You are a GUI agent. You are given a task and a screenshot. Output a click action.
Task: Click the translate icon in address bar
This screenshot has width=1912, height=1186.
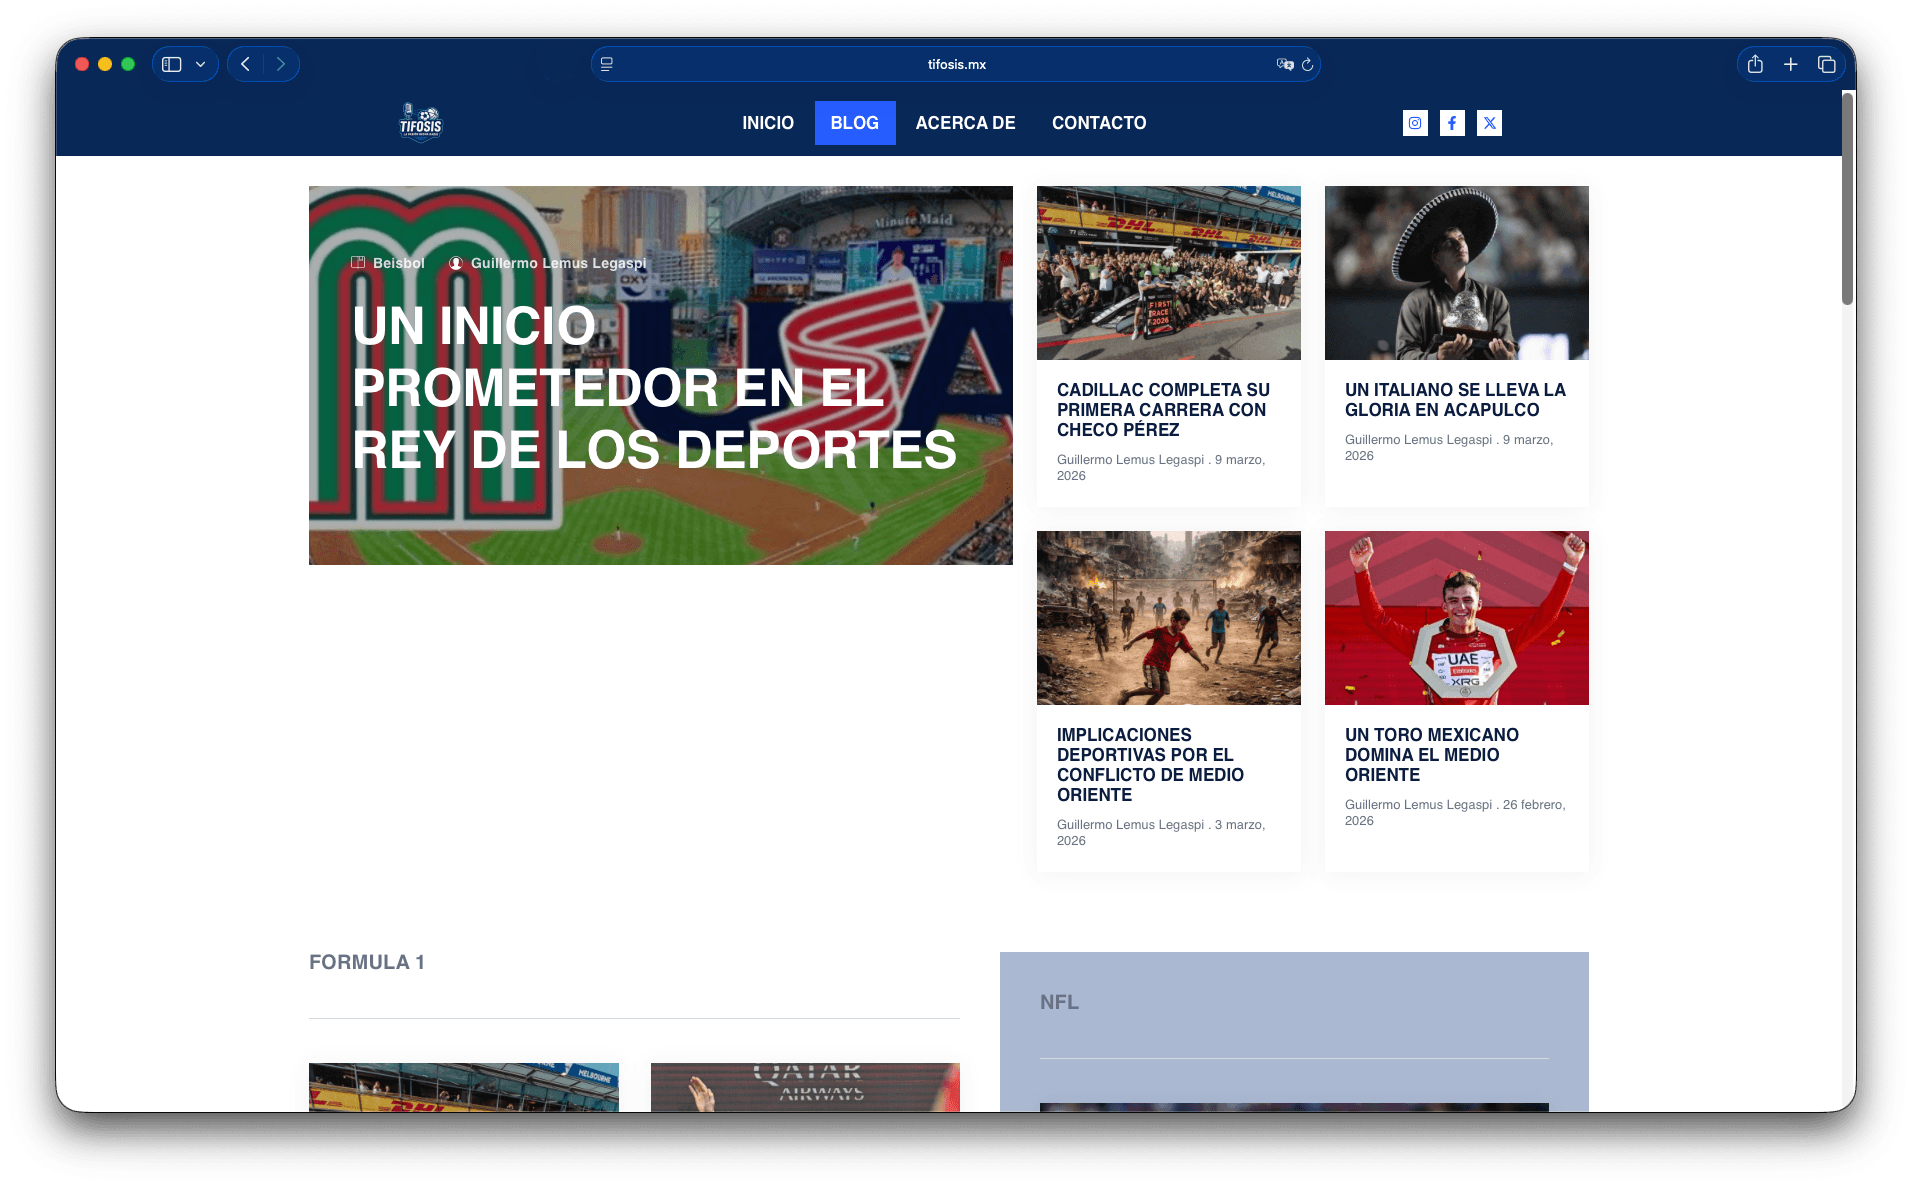coord(1284,64)
